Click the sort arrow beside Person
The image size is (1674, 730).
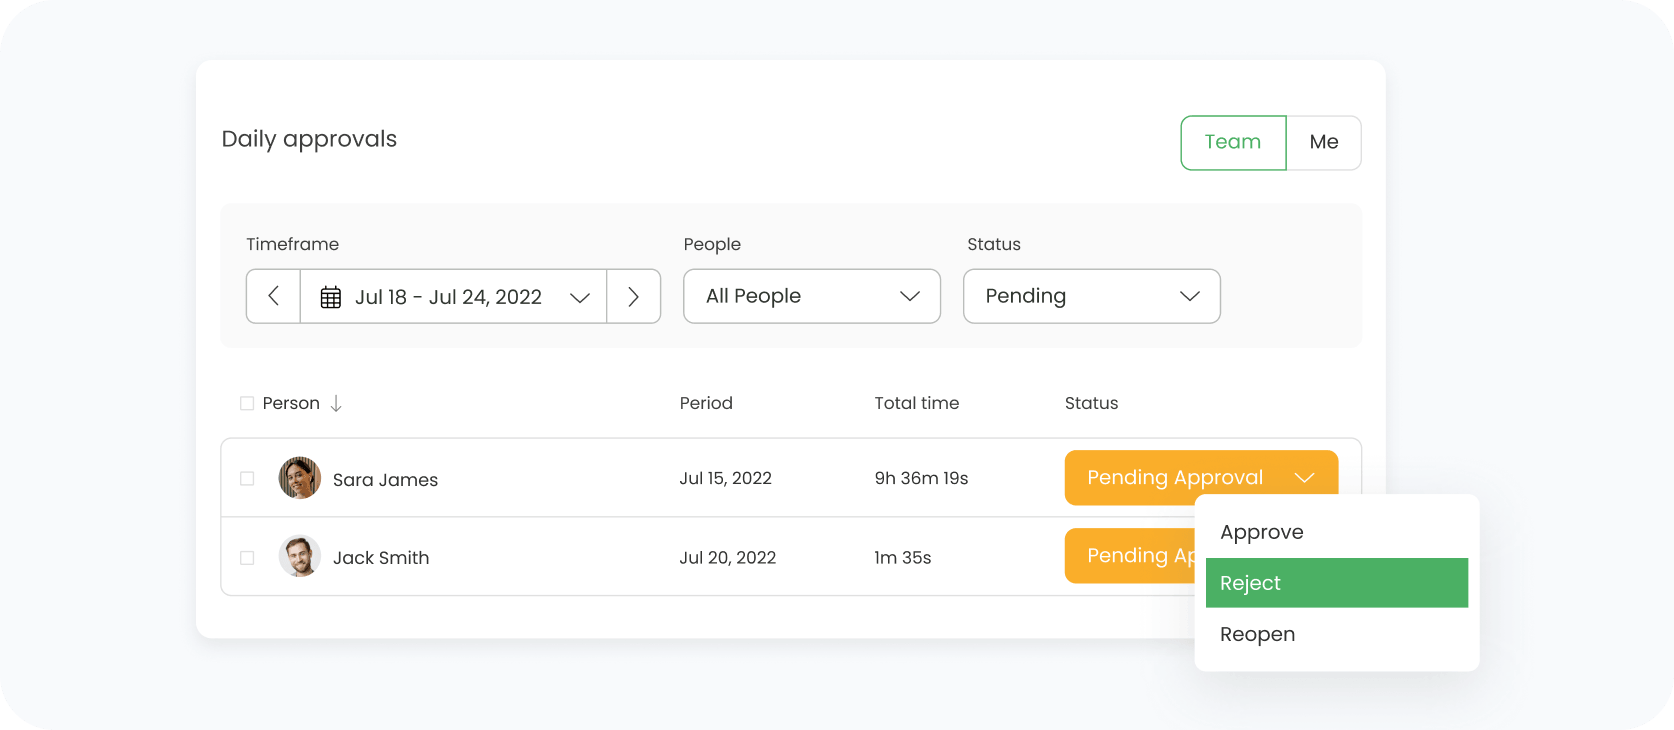pyautogui.click(x=336, y=403)
